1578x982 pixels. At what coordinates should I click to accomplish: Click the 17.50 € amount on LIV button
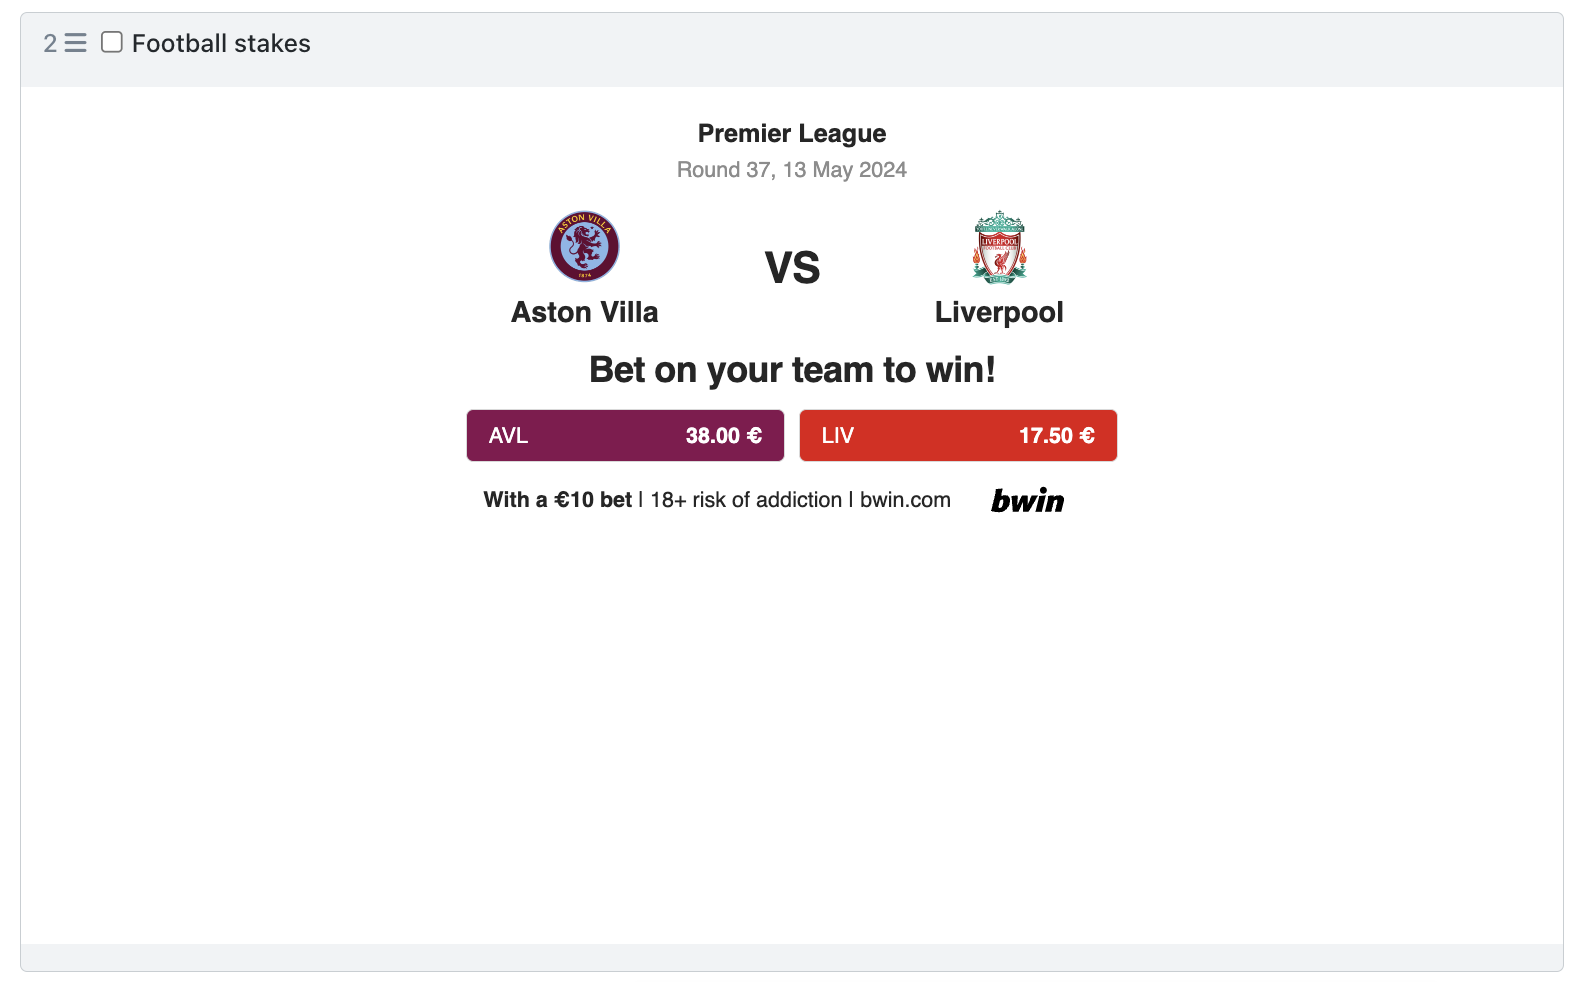(x=1057, y=436)
